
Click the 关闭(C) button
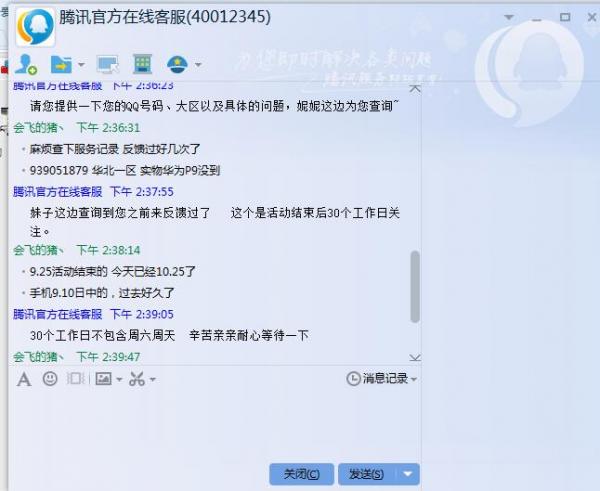coord(302,474)
